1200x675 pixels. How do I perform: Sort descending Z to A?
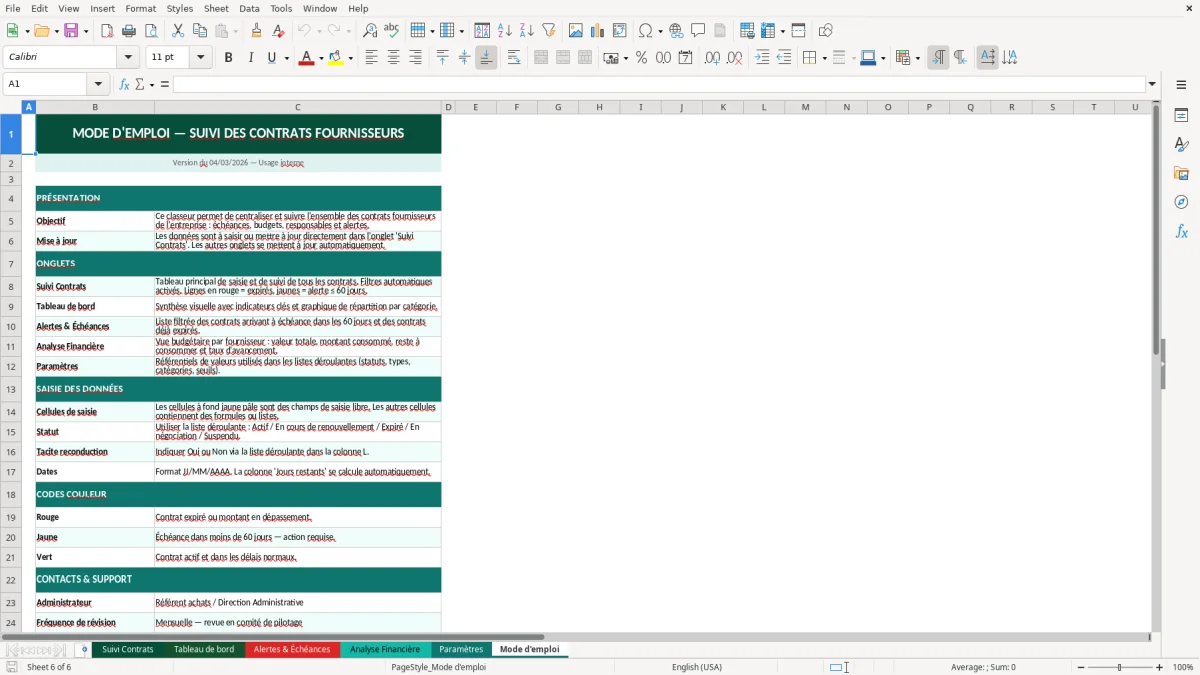click(x=527, y=31)
